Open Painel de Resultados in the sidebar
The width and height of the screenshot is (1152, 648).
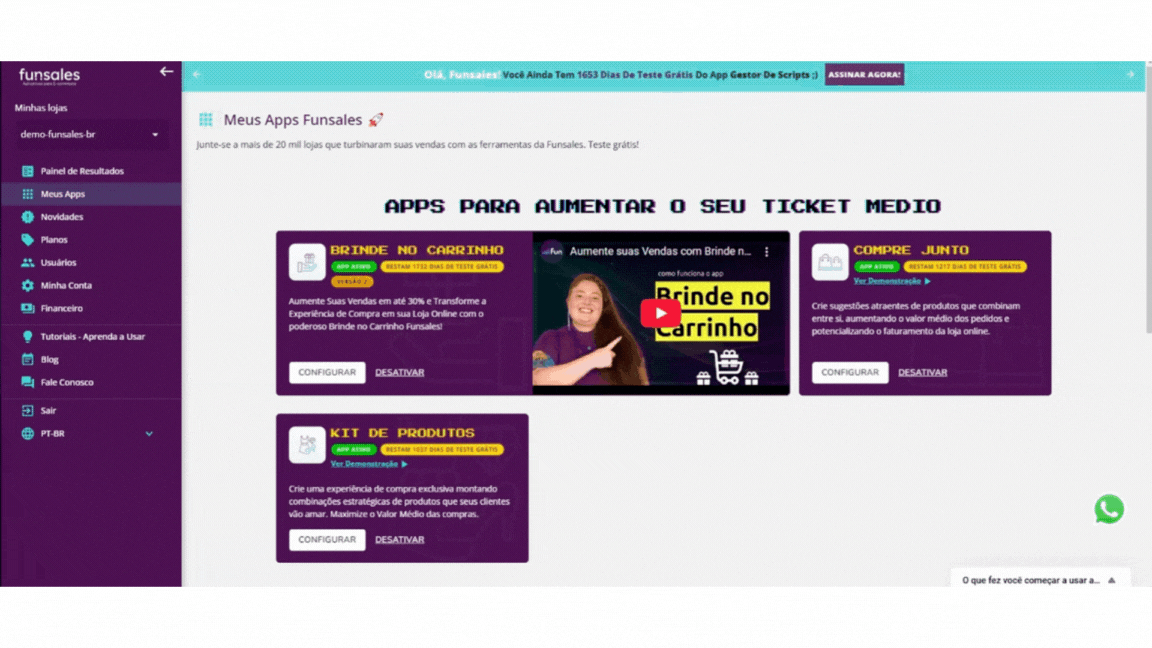click(82, 171)
